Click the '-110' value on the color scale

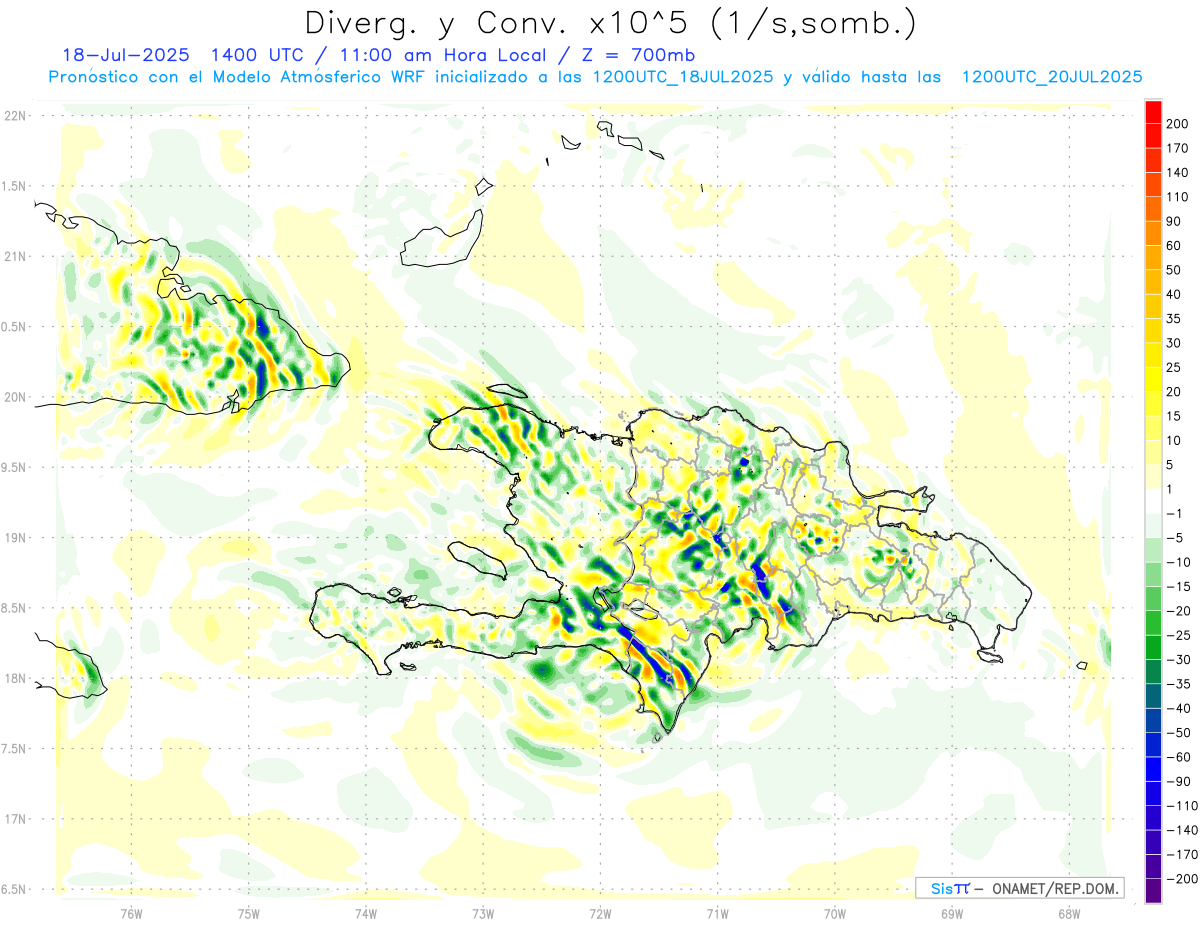pyautogui.click(x=1182, y=806)
